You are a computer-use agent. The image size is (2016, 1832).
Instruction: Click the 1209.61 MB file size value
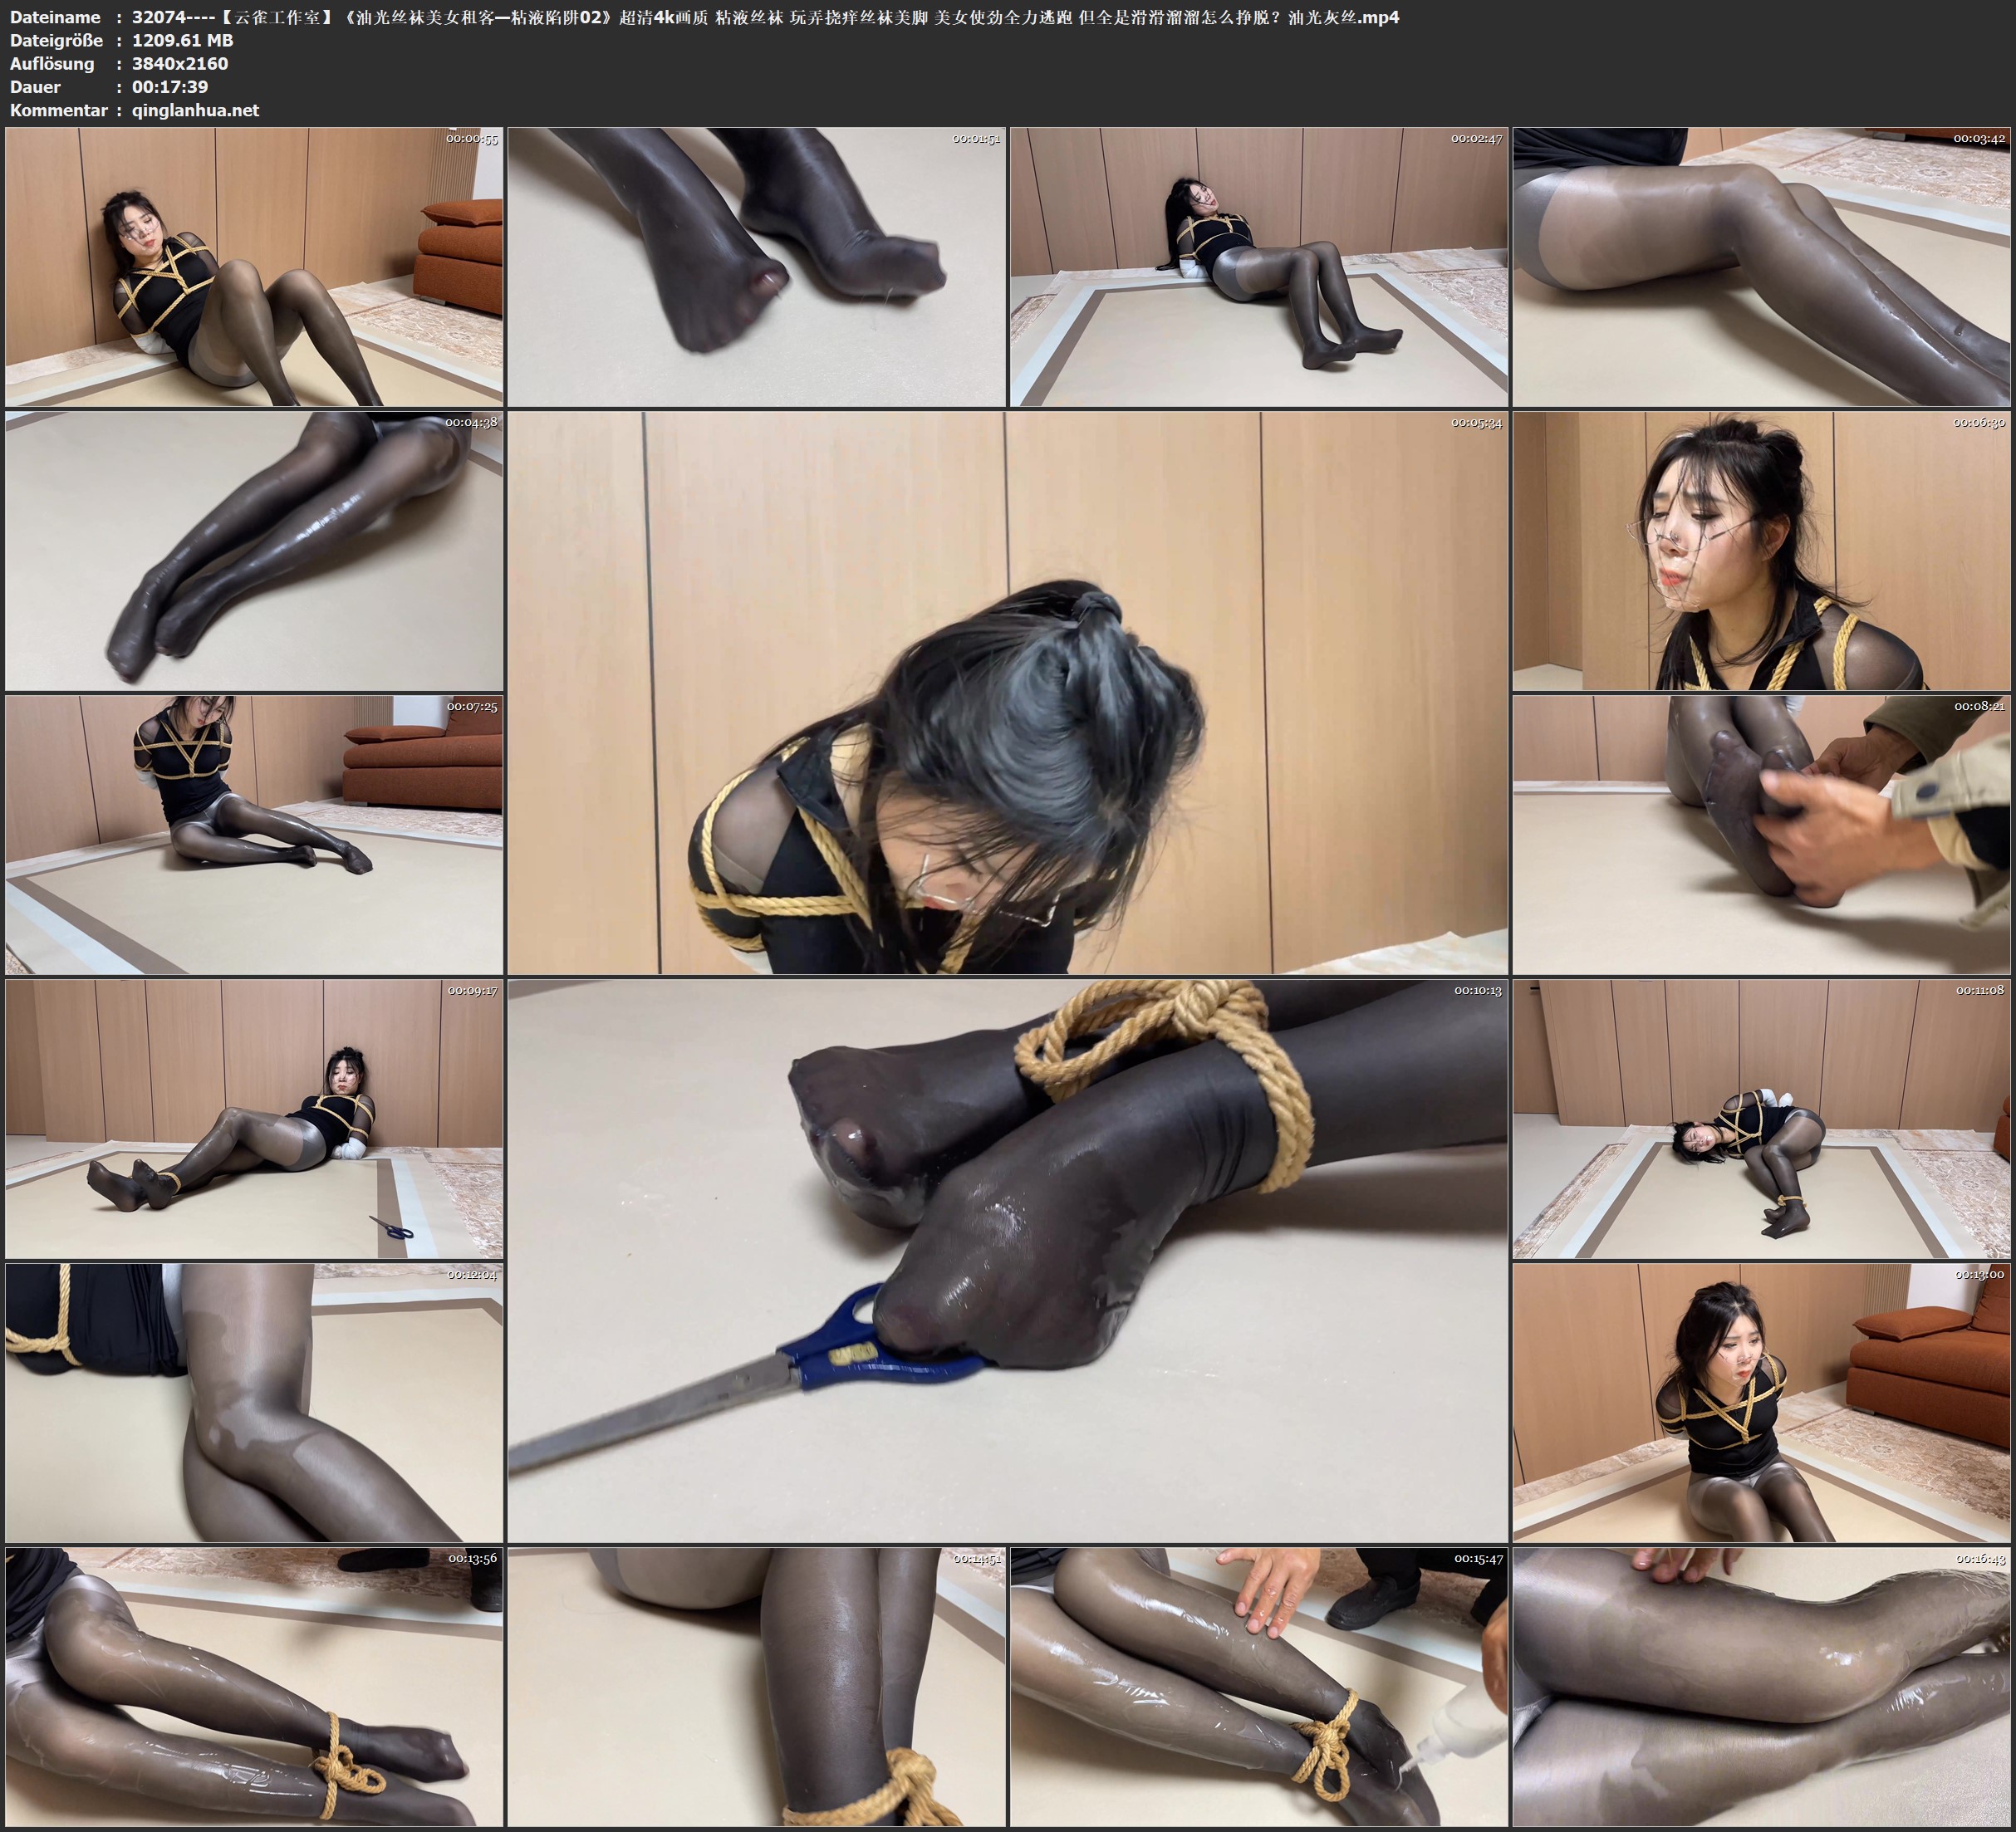tap(182, 40)
